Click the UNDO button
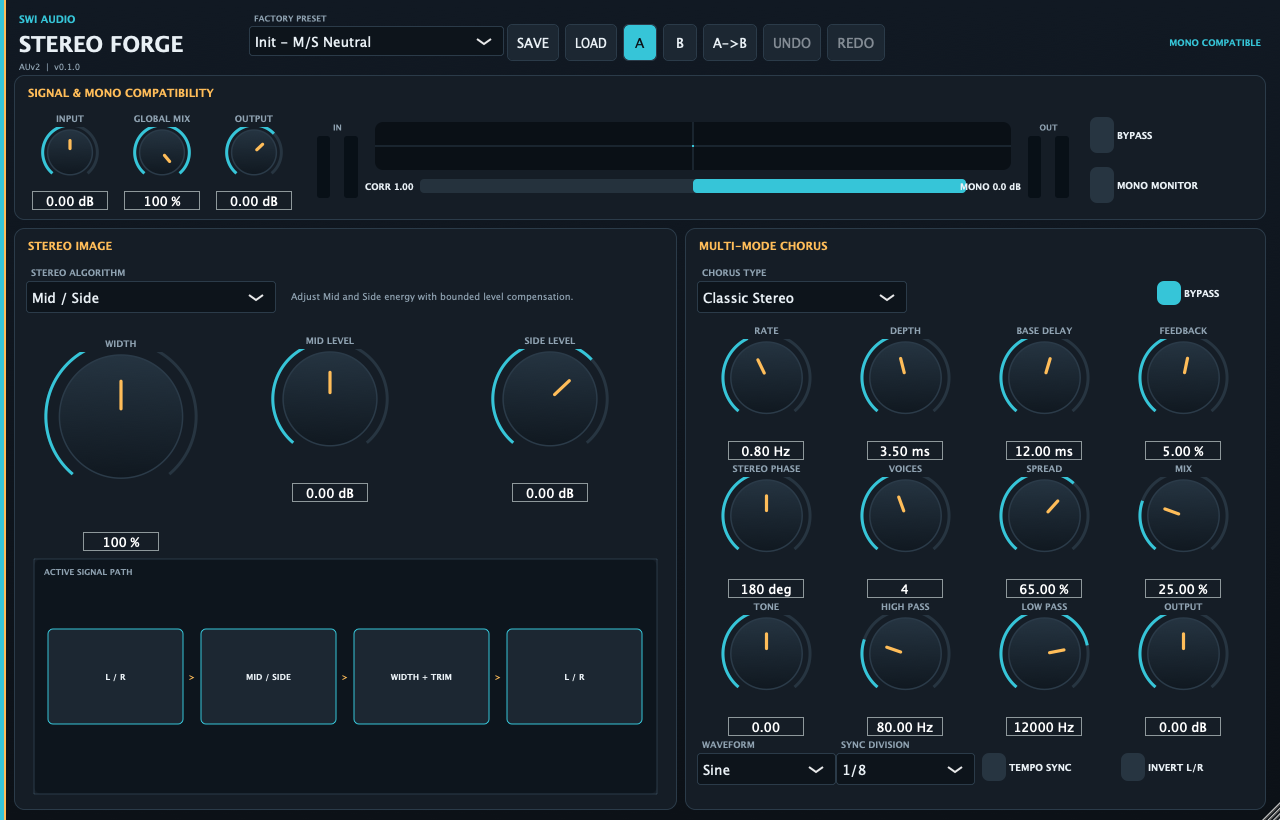 [792, 43]
